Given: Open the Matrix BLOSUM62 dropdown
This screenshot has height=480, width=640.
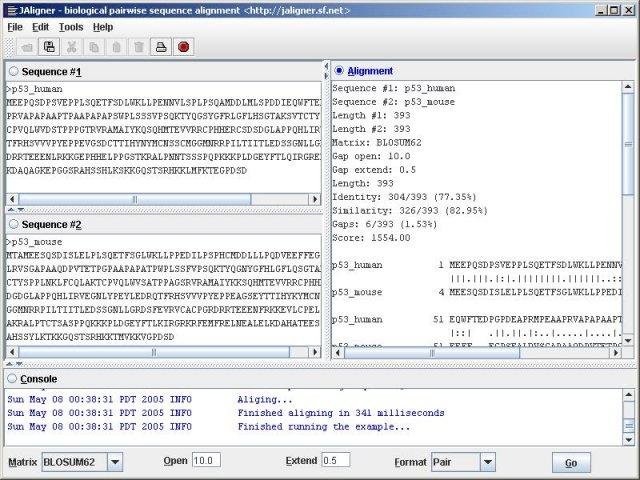Looking at the screenshot, I should coord(115,462).
